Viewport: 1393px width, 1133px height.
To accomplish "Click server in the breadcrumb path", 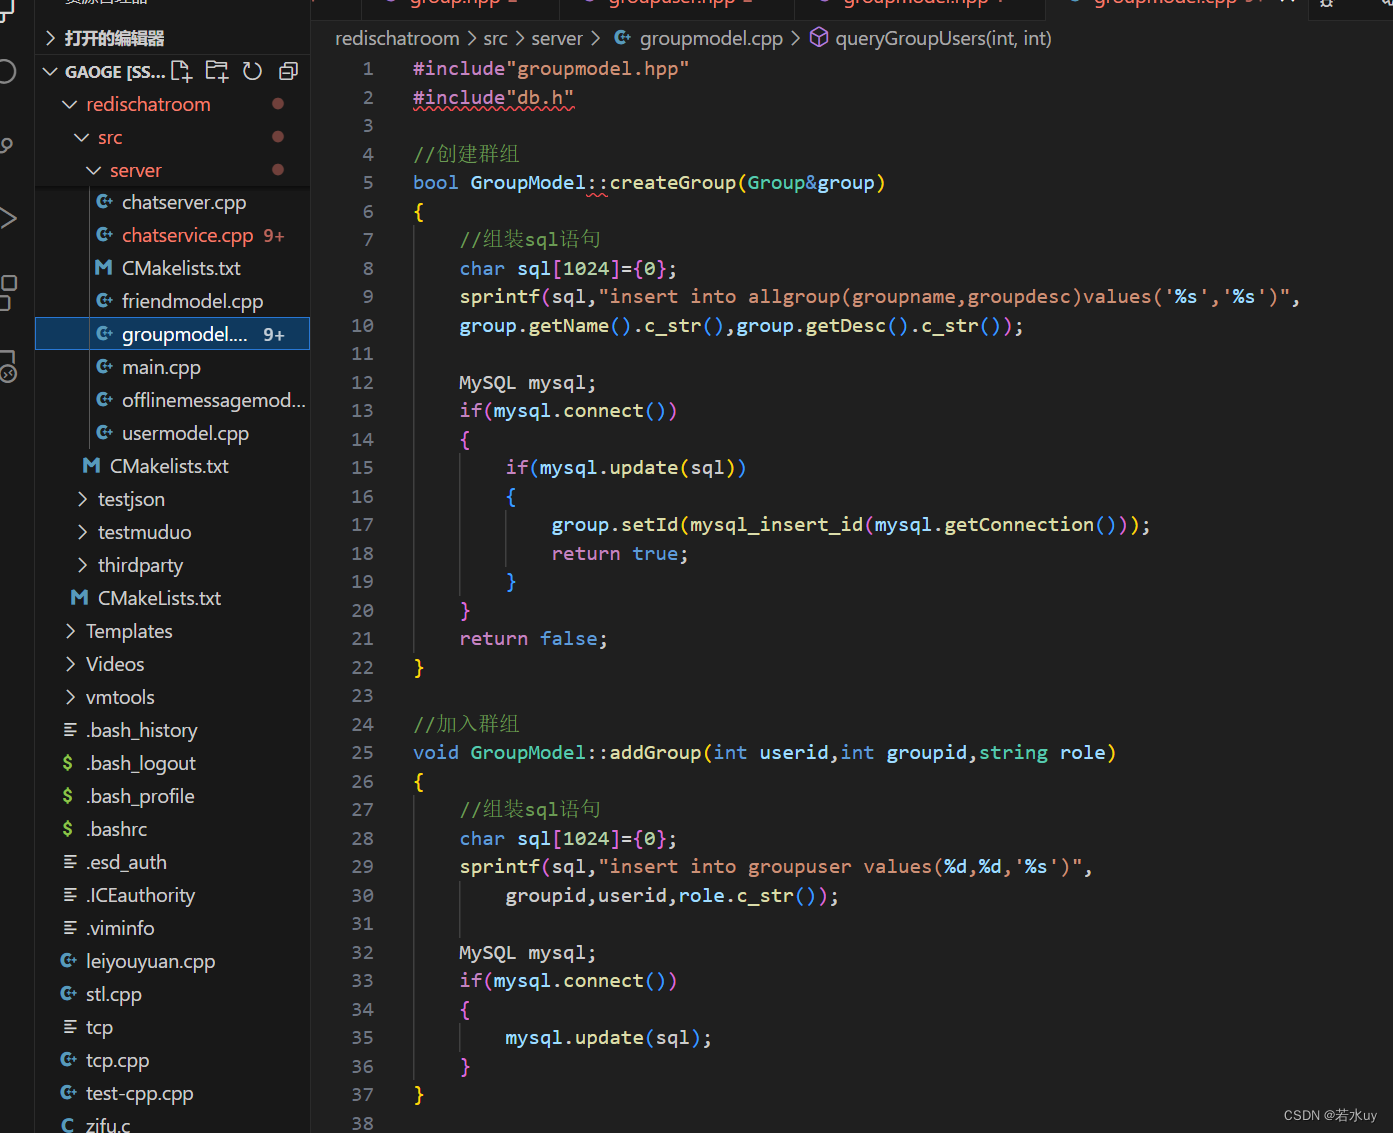I will 557,38.
